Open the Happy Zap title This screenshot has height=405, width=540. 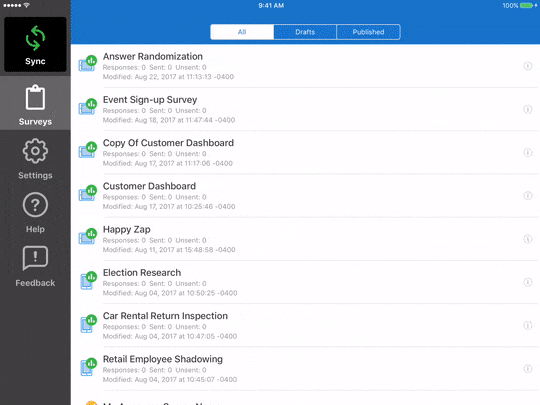click(126, 230)
